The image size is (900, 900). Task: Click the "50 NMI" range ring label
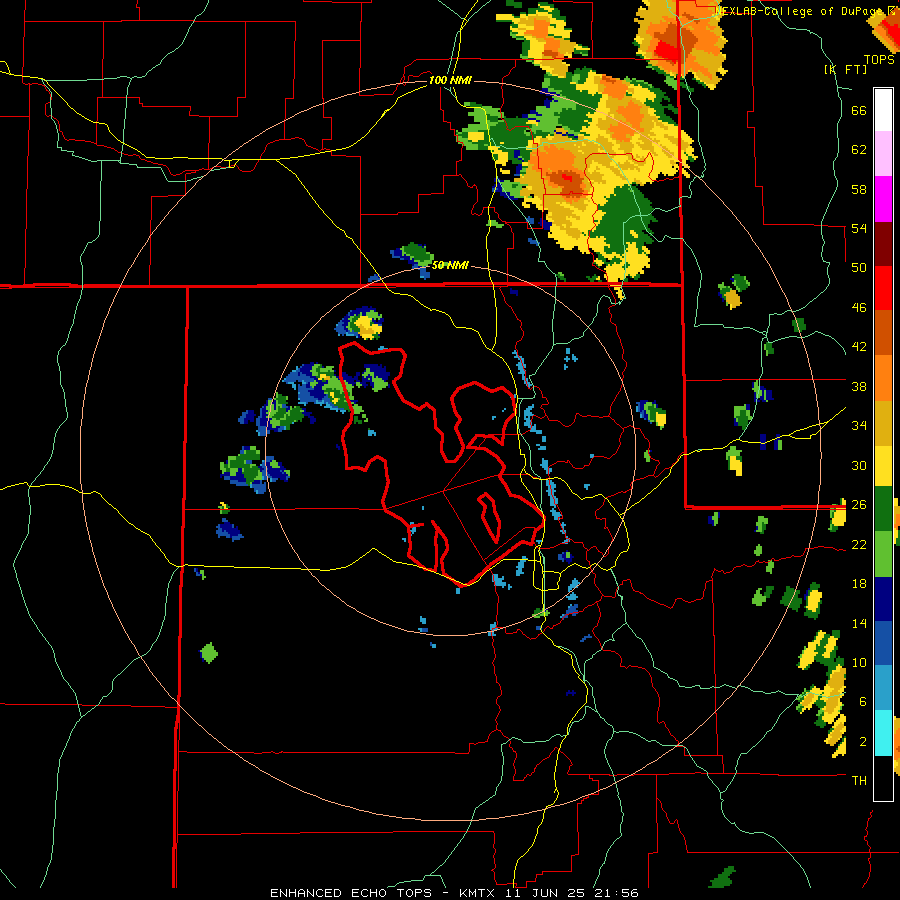(x=450, y=265)
